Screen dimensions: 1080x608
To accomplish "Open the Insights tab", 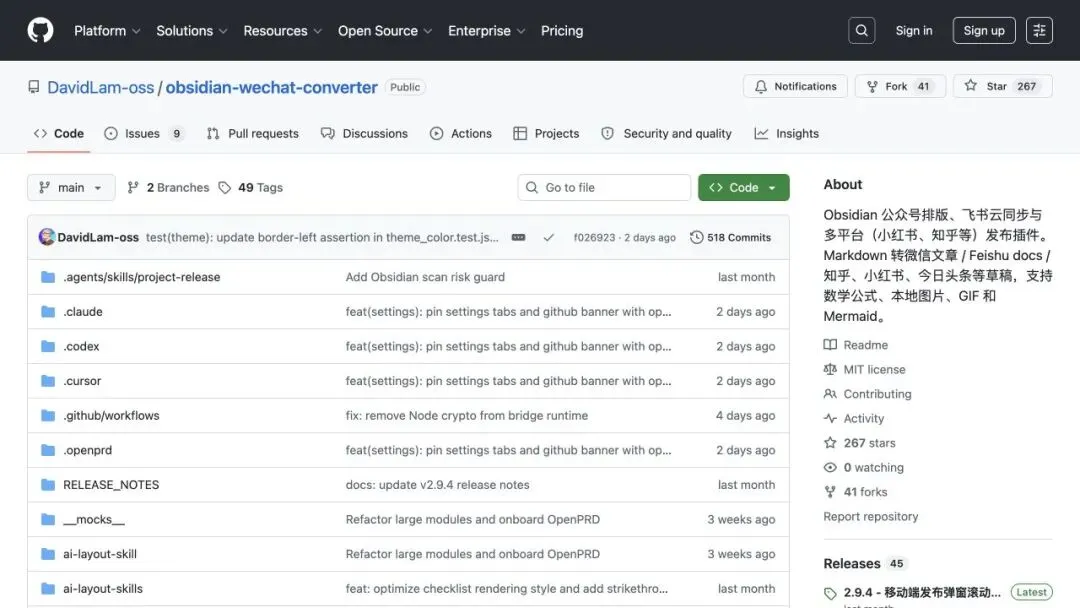I will [787, 134].
